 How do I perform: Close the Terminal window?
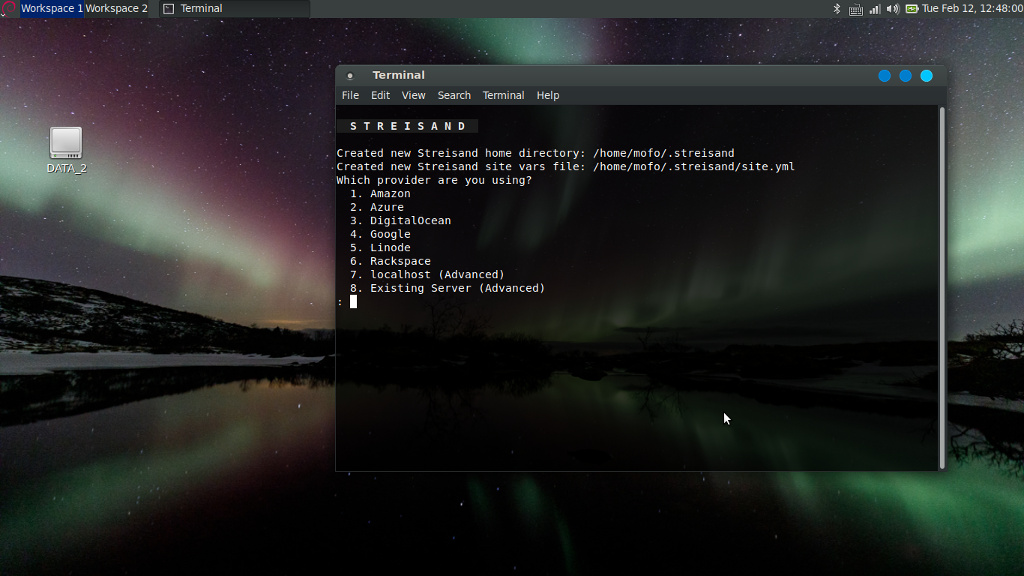(x=926, y=76)
